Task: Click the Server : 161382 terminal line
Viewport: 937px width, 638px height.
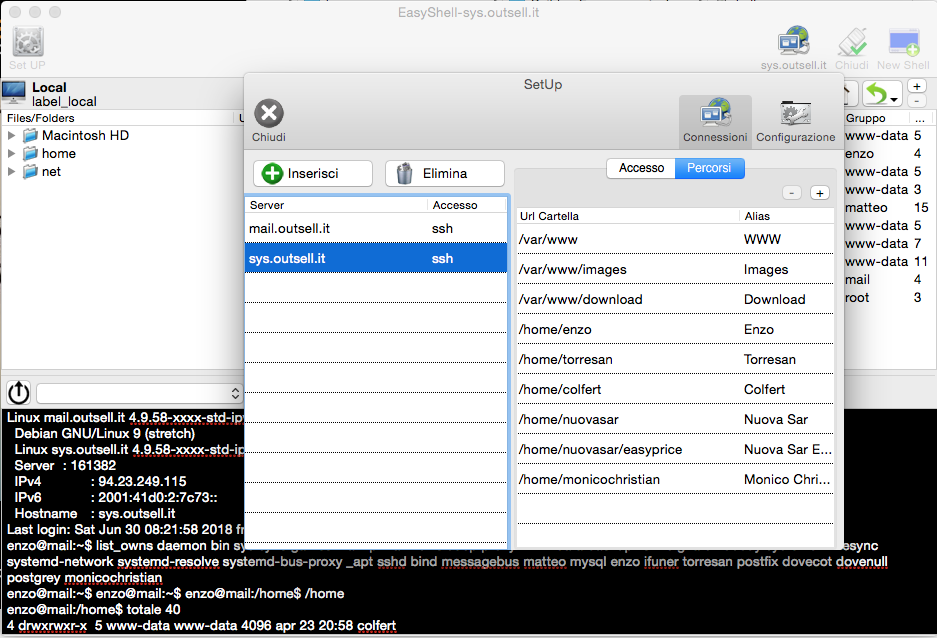Action: [65, 465]
